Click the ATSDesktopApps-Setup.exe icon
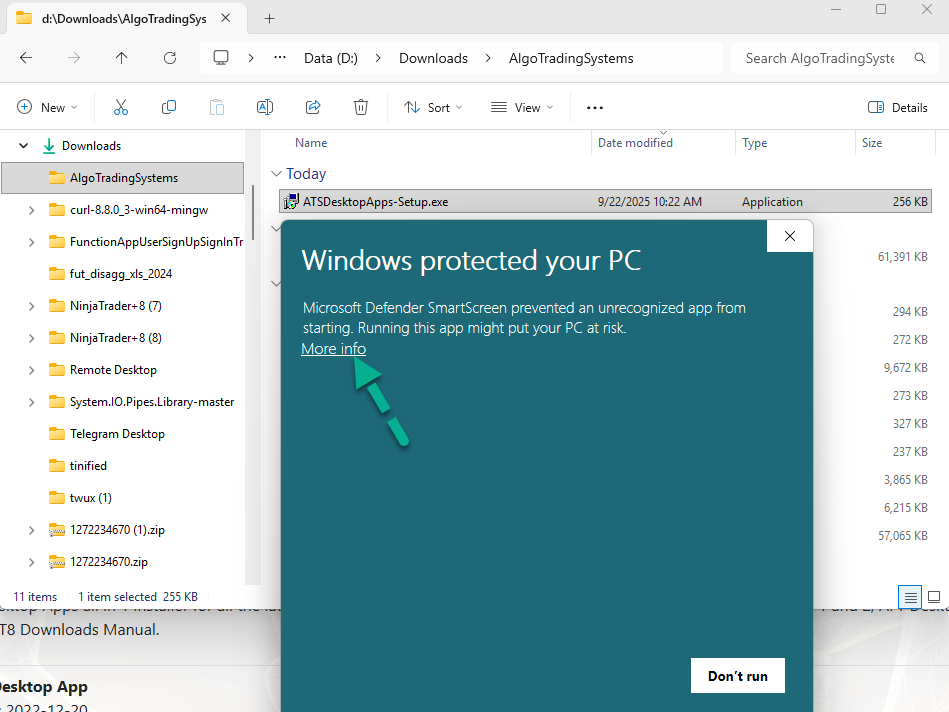 (291, 202)
